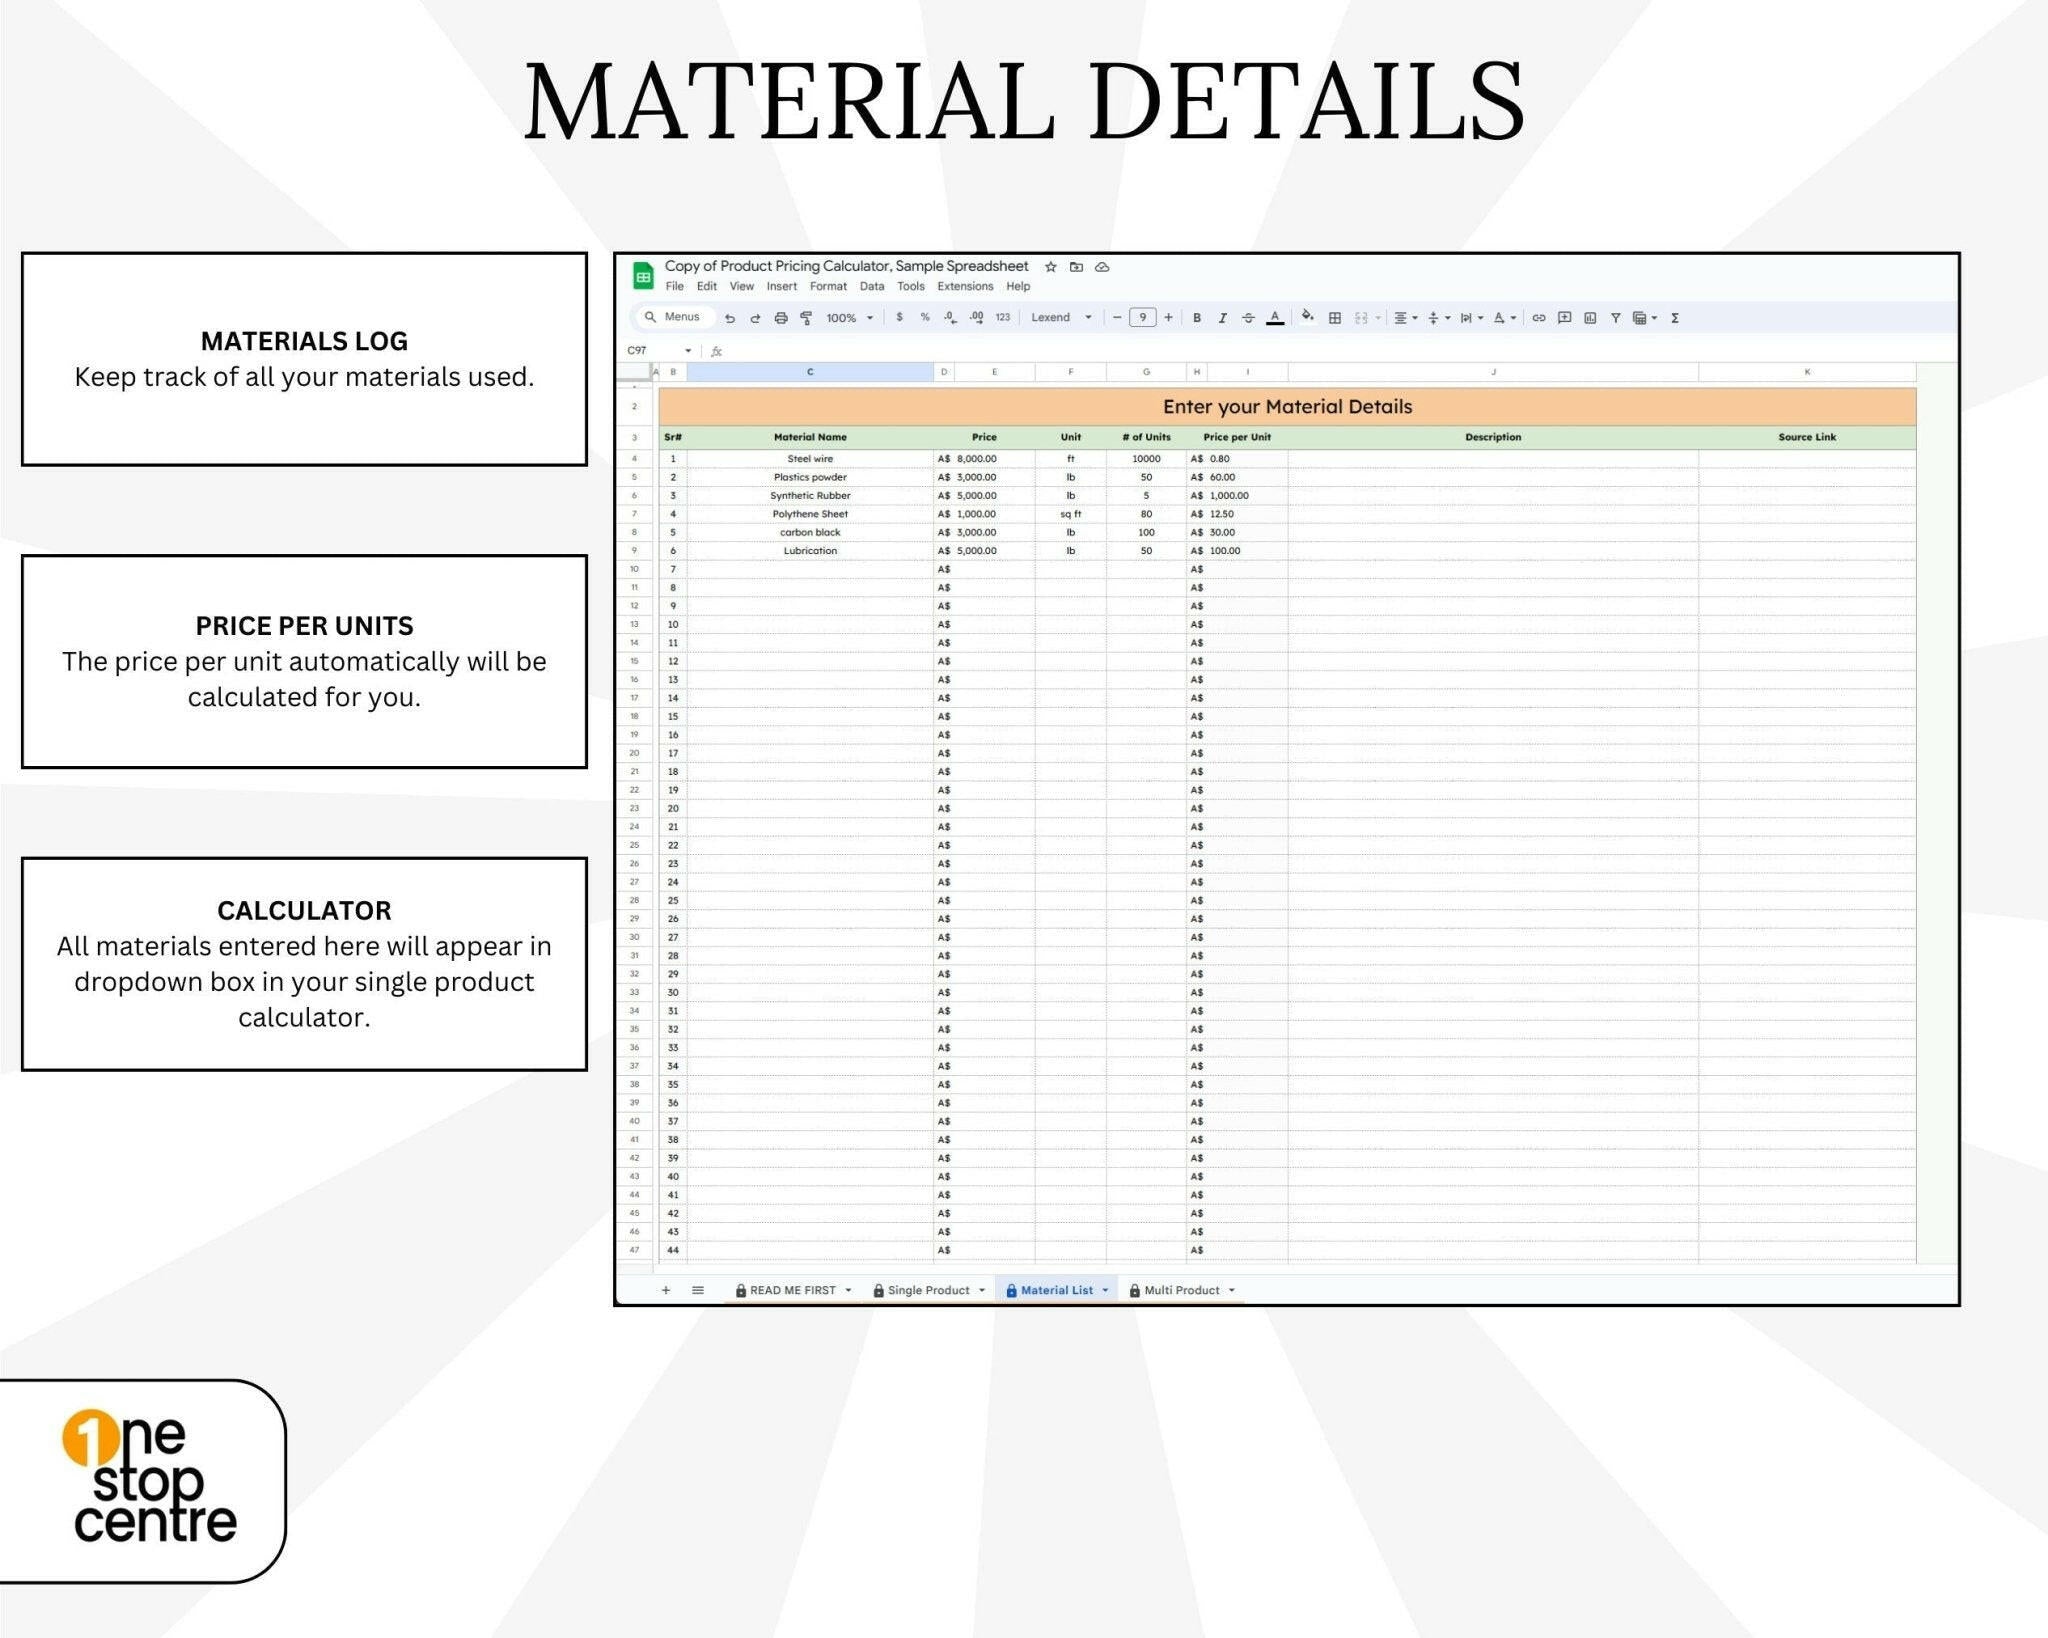This screenshot has width=2048, height=1638.
Task: Switch to the Single Product sheet tab
Action: [x=929, y=1289]
